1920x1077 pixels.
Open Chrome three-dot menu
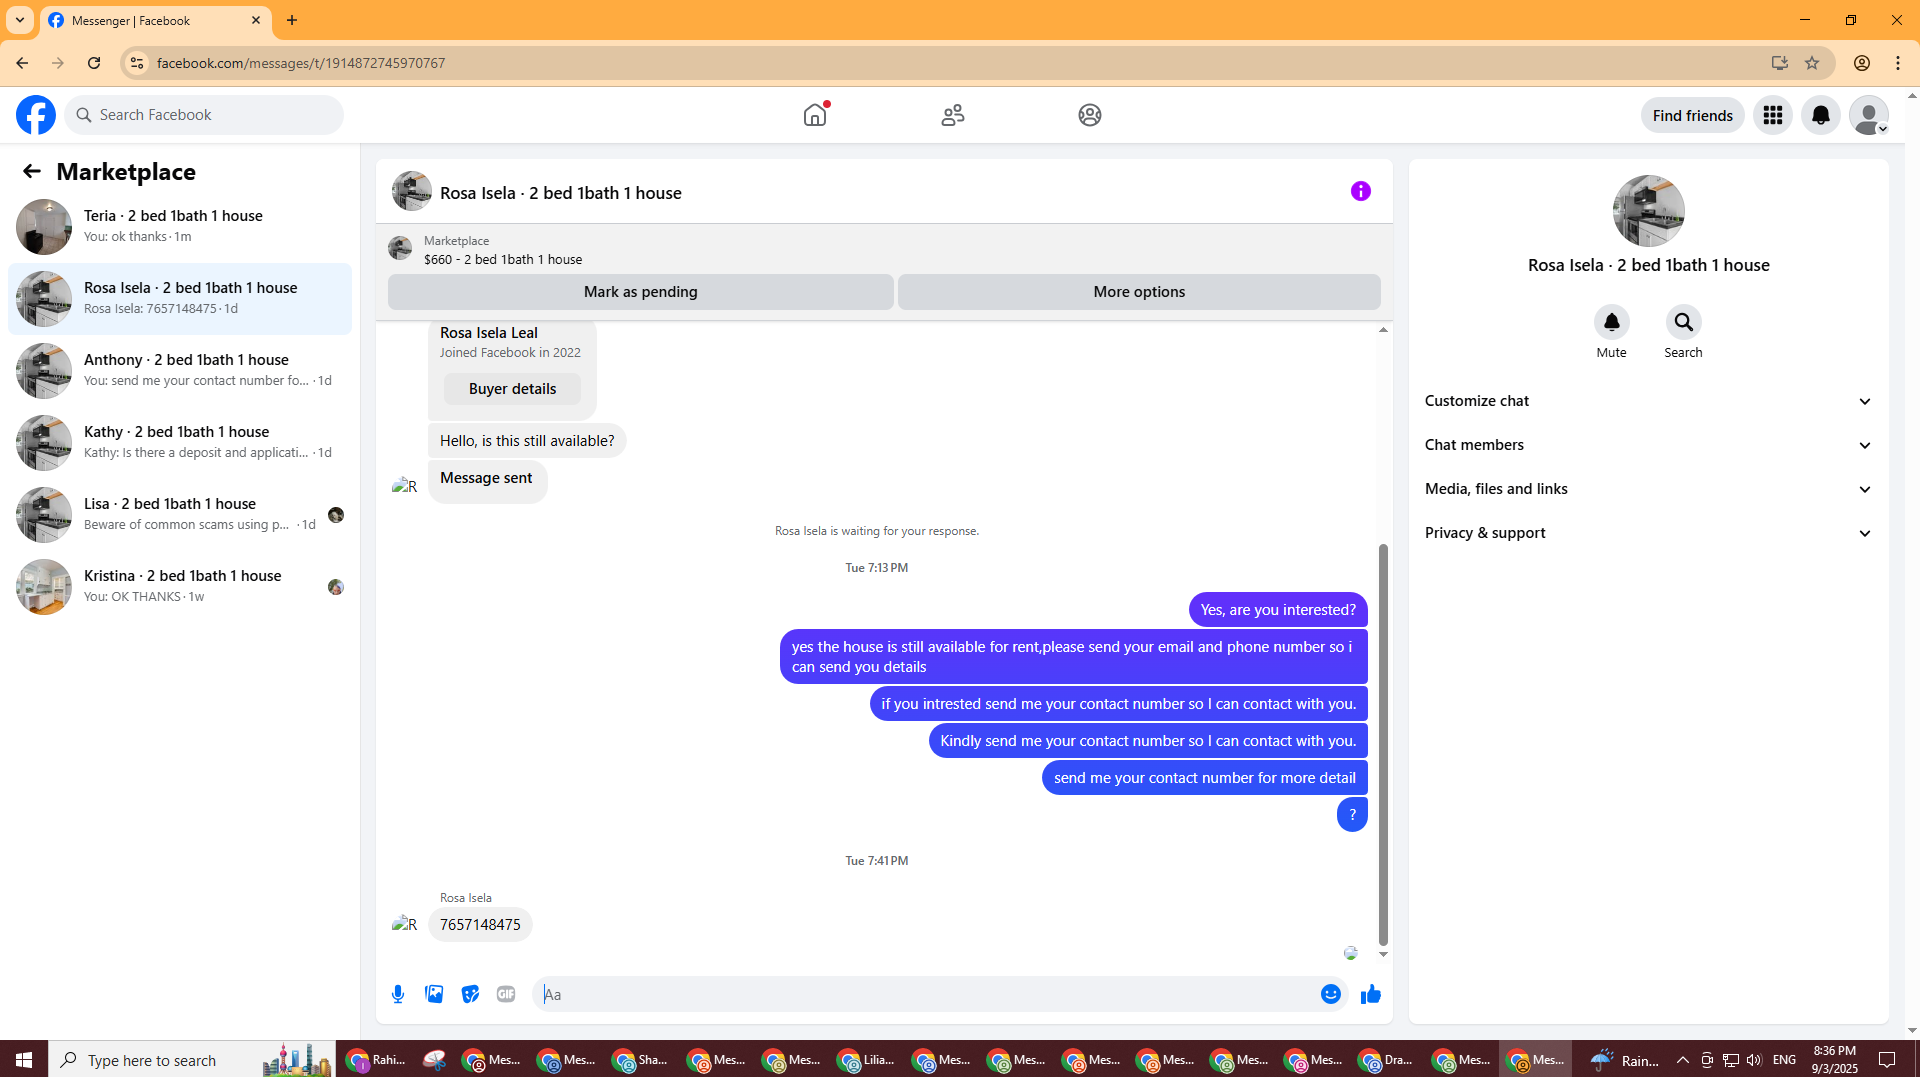(x=1898, y=63)
